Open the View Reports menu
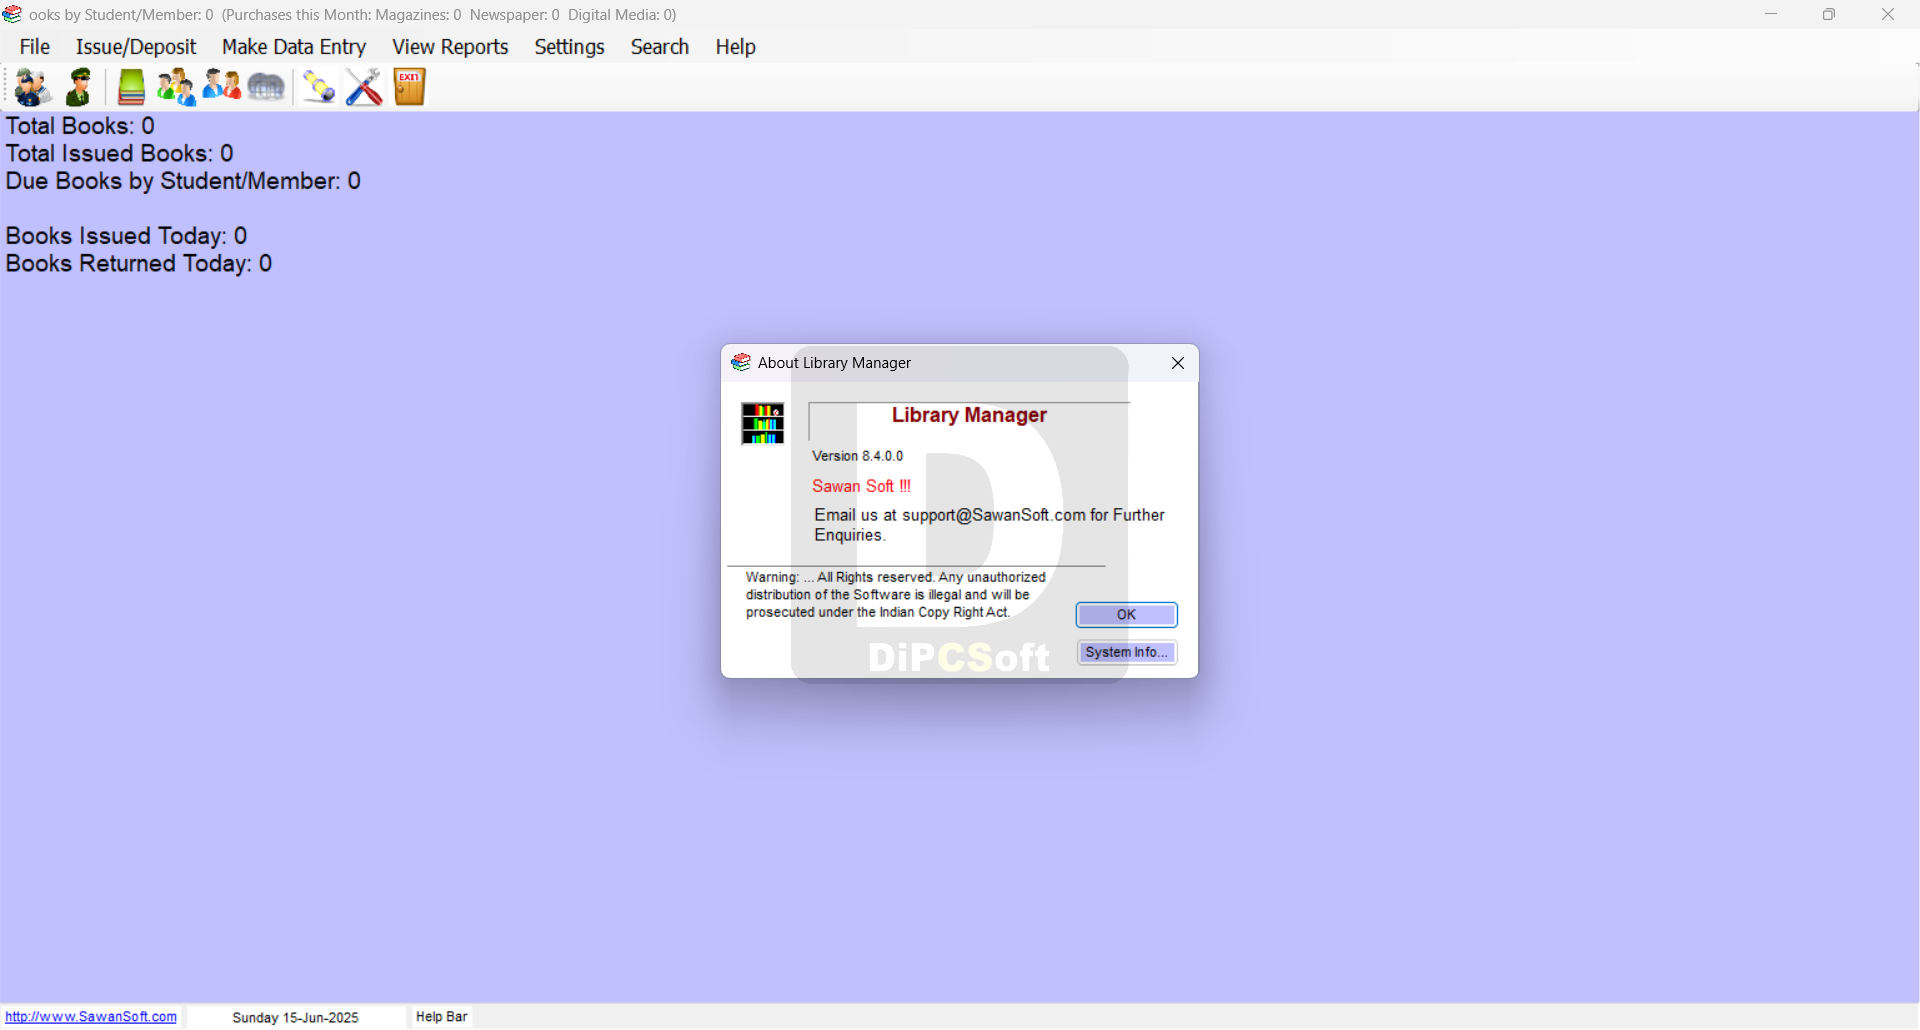The image size is (1920, 1030). pyautogui.click(x=450, y=47)
